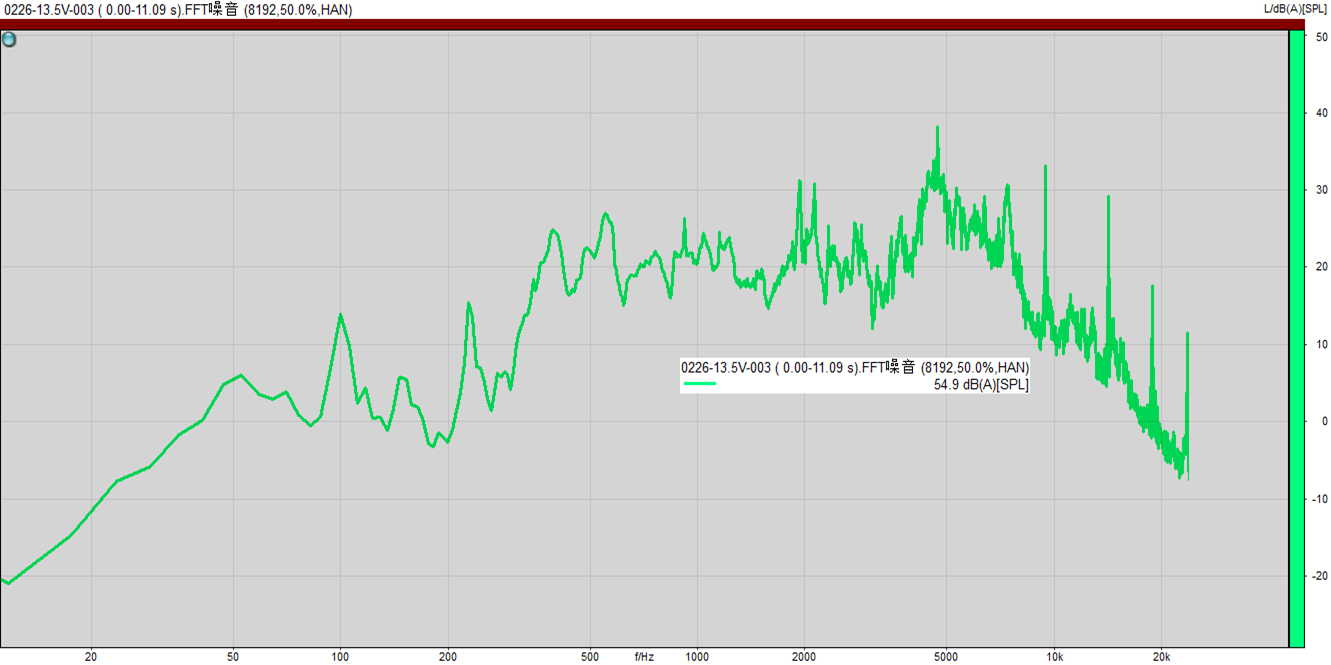Click the 5000 tick on the frequency axis

[x=946, y=657]
